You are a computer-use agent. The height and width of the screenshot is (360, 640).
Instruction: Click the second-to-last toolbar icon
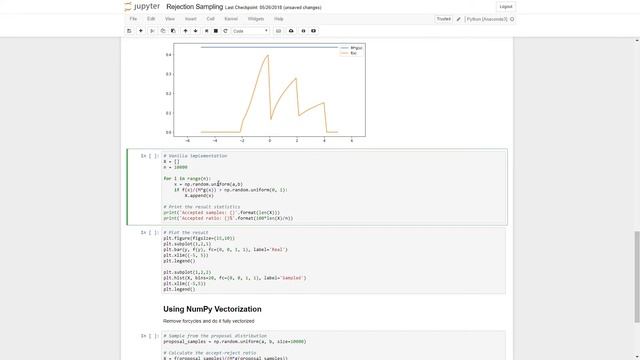pyautogui.click(x=303, y=31)
